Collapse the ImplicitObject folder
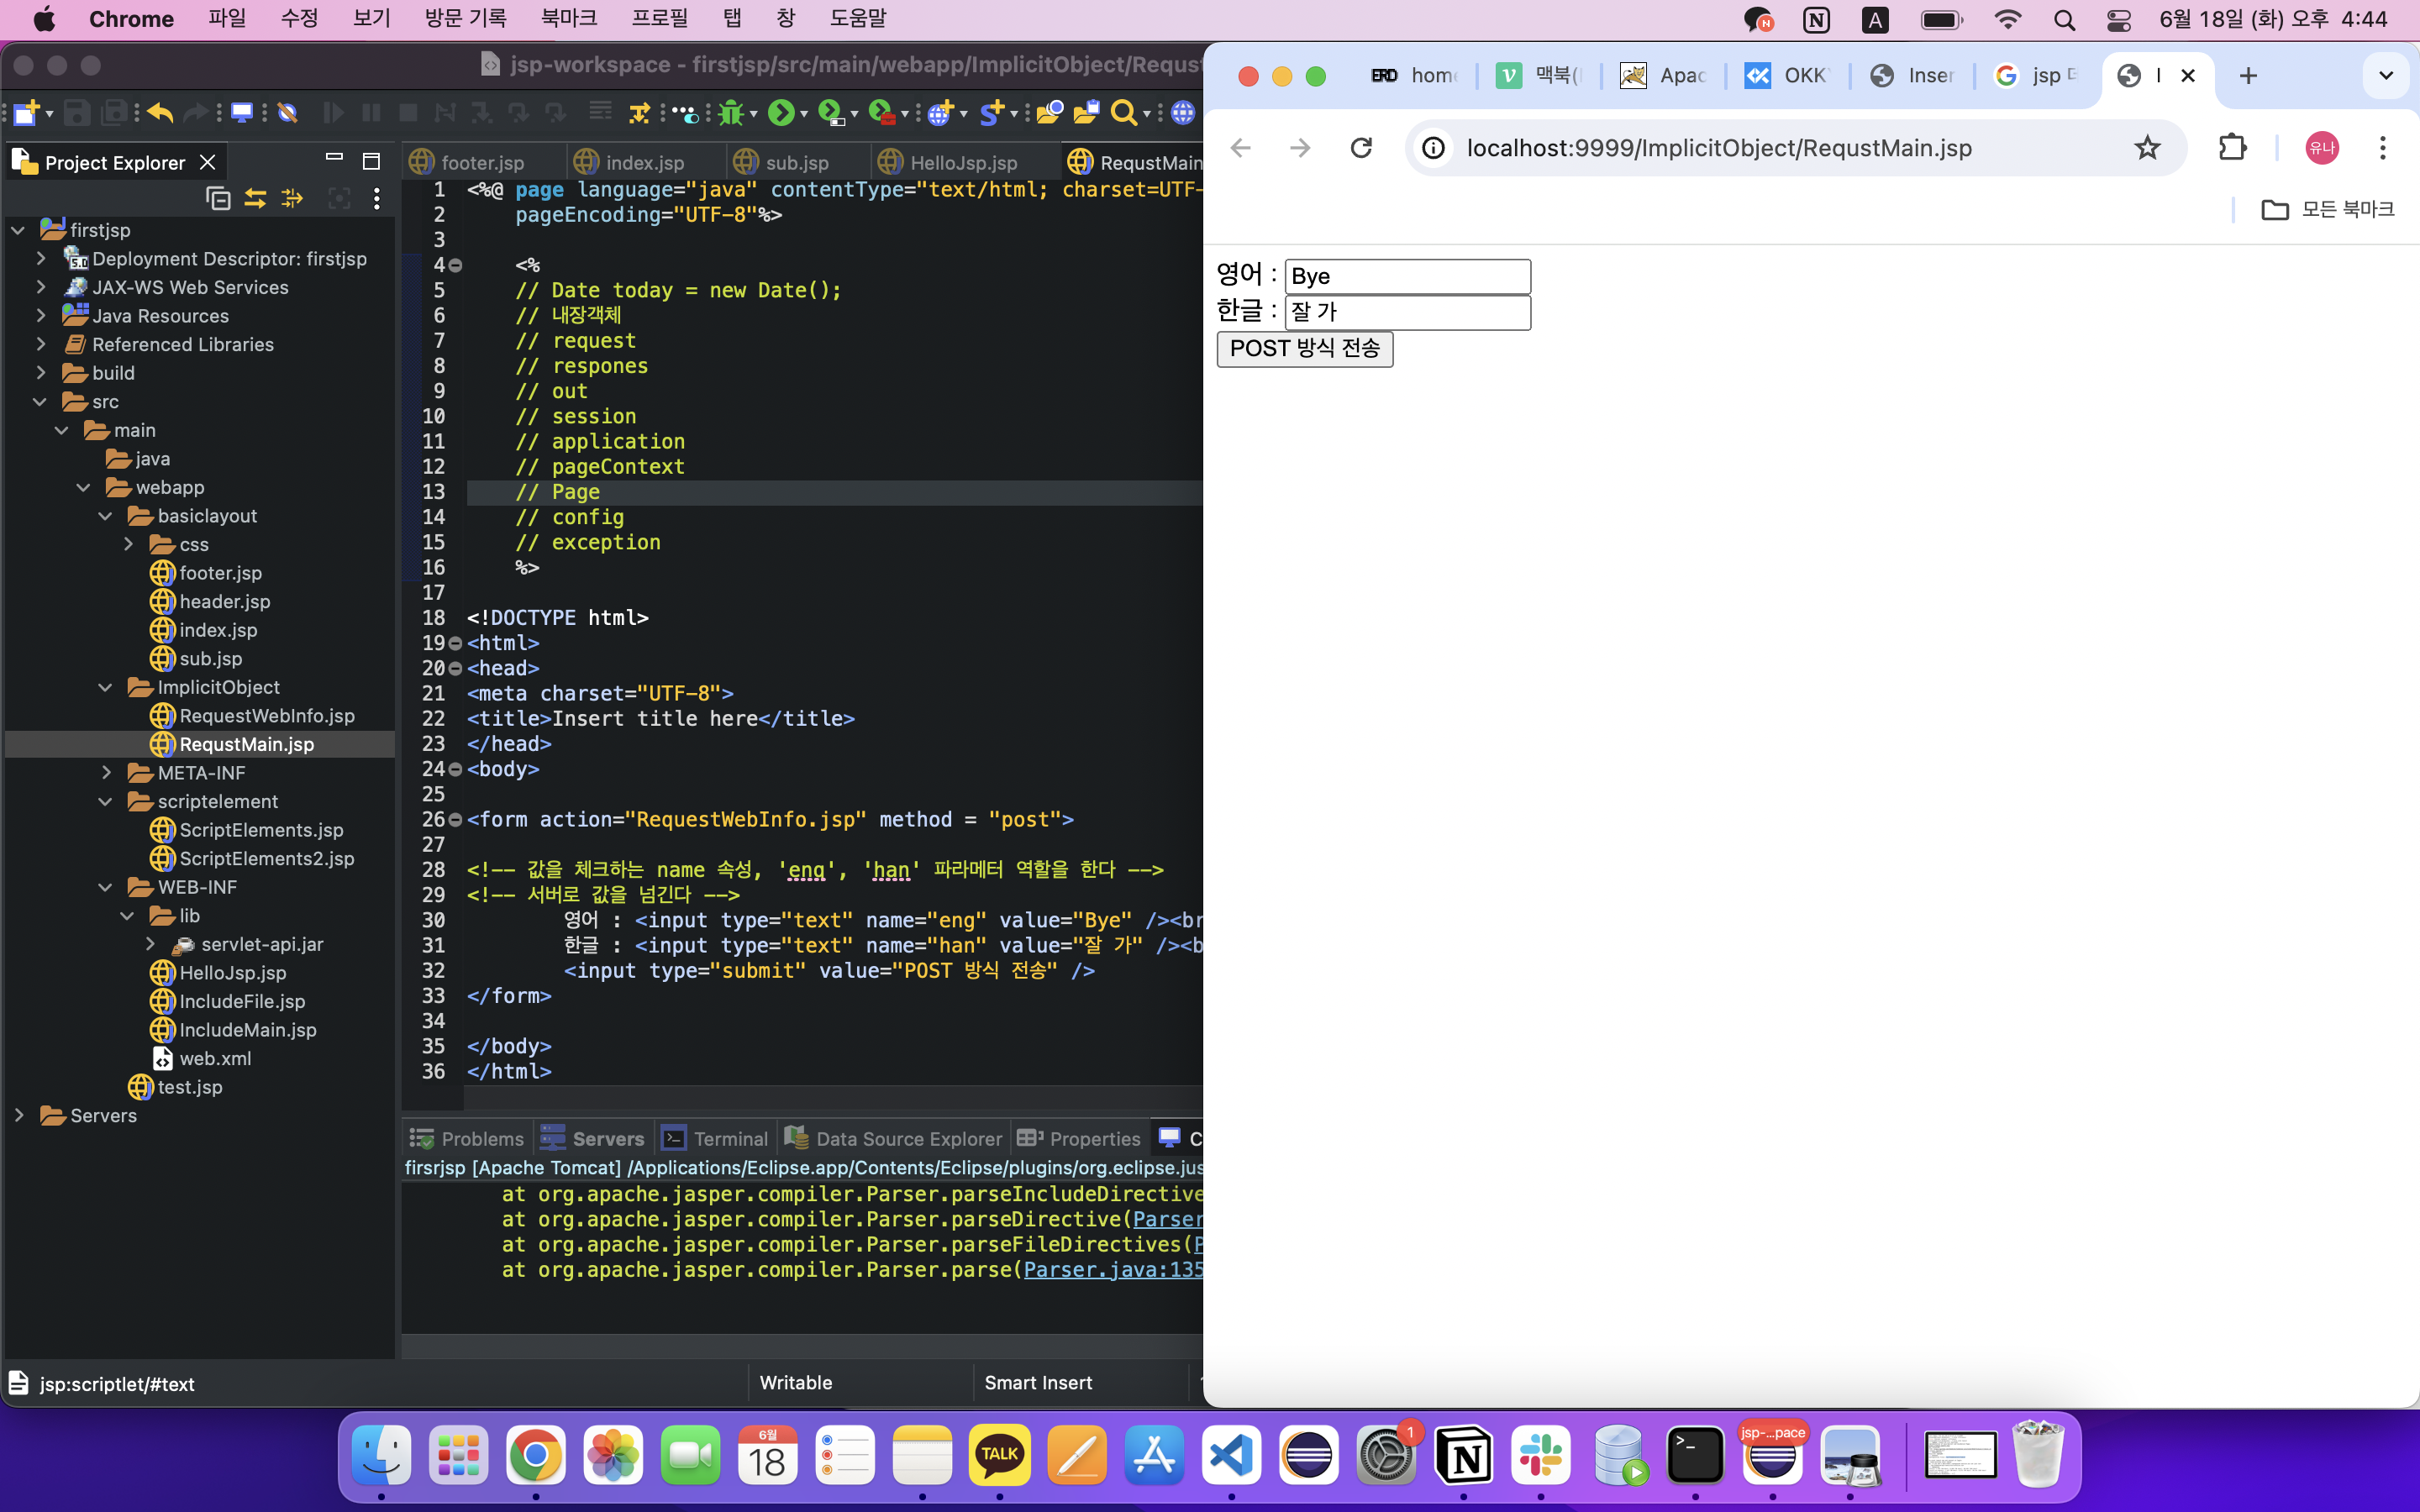Viewport: 2420px width, 1512px height. [x=106, y=687]
